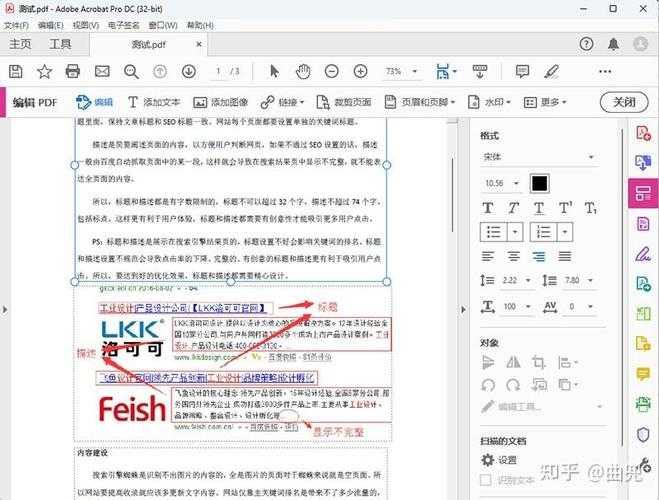Toggle bulleted list formatting
The width and height of the screenshot is (659, 500).
(493, 232)
